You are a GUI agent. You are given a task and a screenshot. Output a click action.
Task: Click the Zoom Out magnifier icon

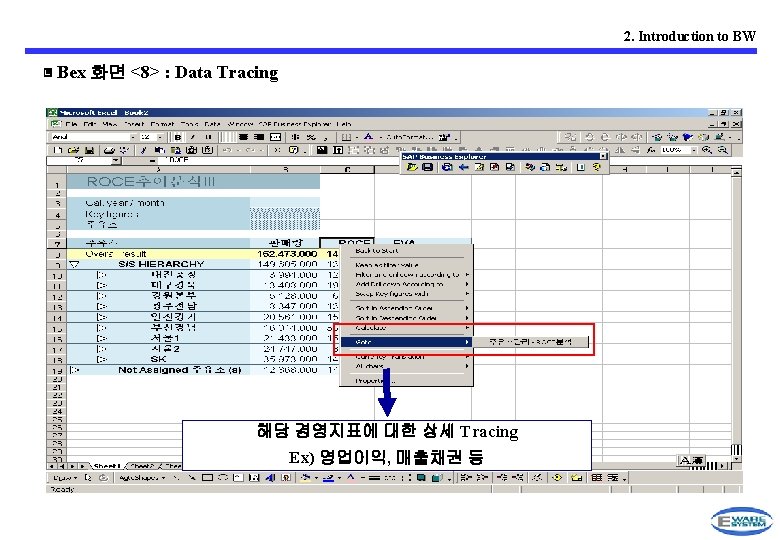723,150
